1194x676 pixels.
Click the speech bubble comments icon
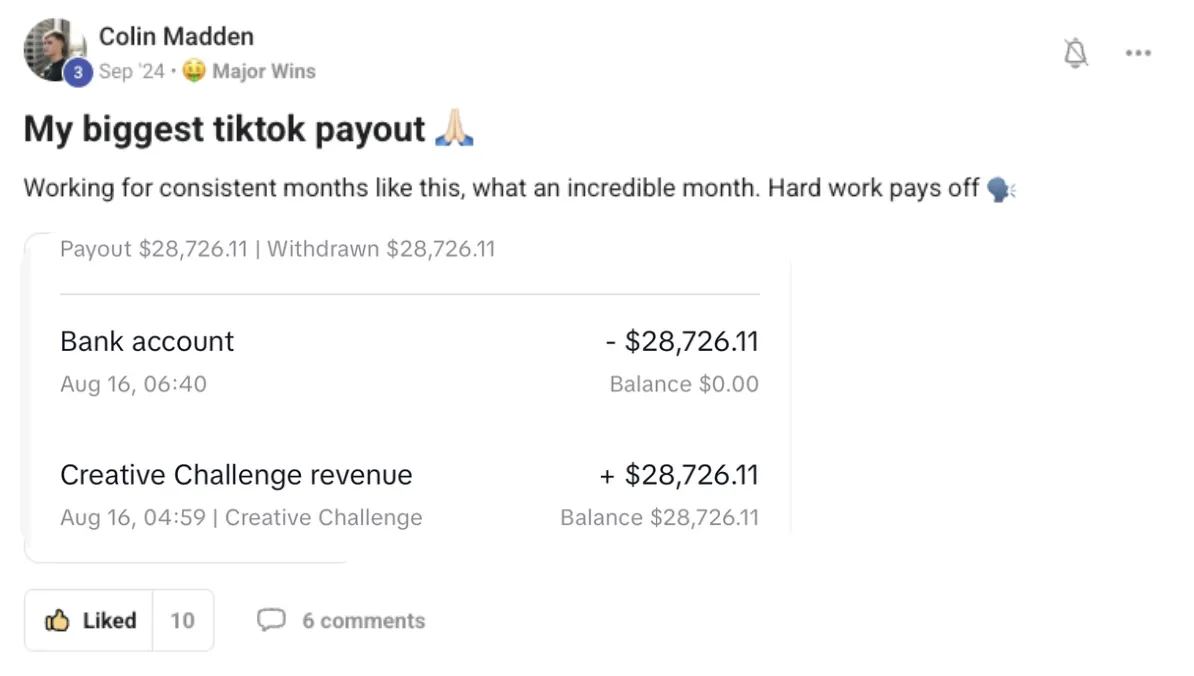[271, 621]
